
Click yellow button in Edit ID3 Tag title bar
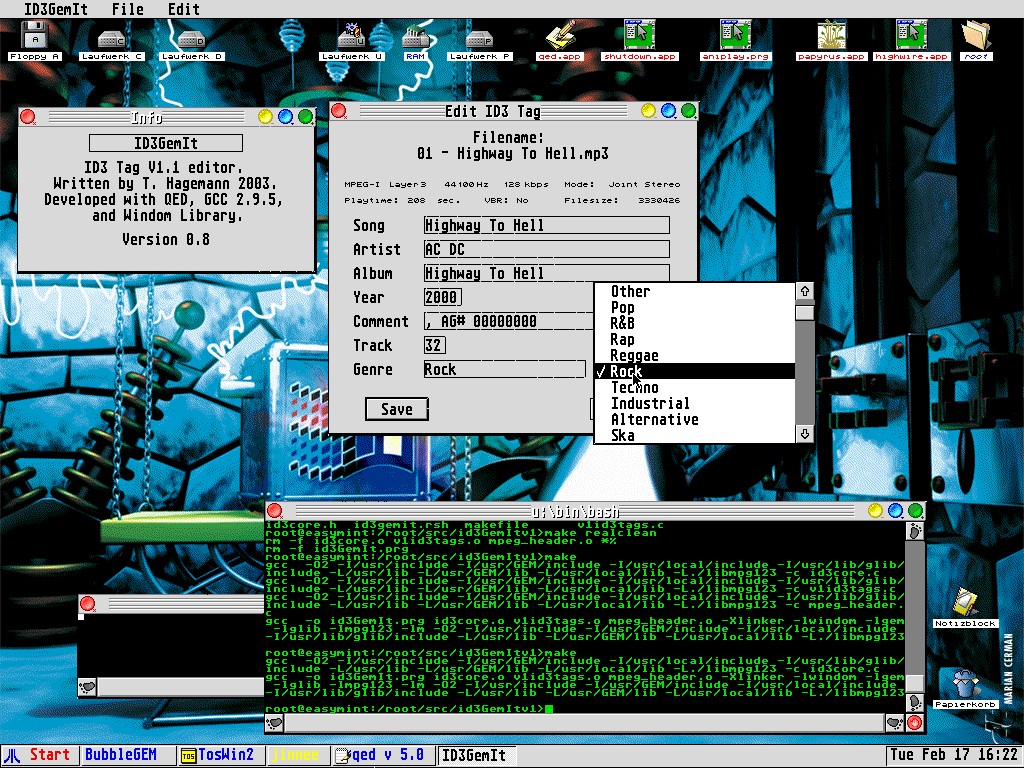tap(648, 111)
